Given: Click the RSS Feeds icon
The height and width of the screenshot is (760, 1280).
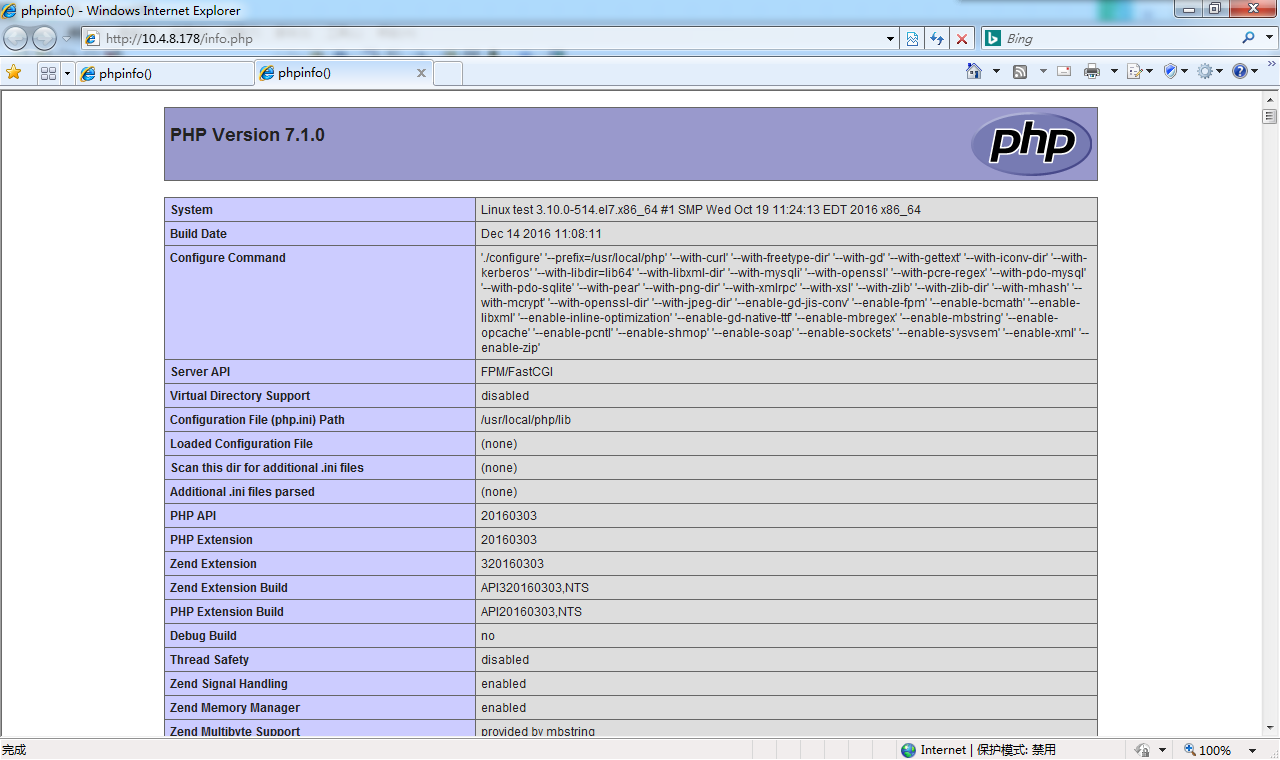Looking at the screenshot, I should 1020,72.
